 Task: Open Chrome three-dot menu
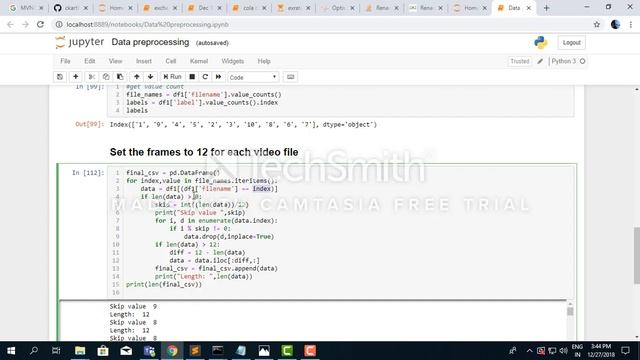point(631,24)
